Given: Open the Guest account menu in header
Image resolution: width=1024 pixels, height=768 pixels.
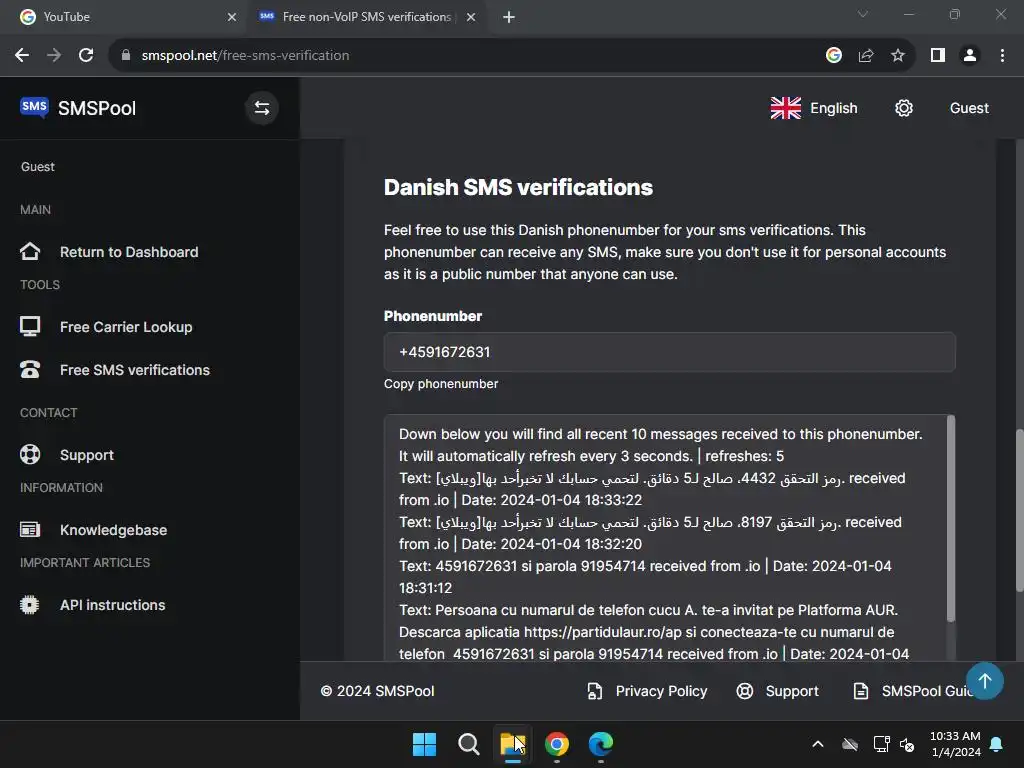Looking at the screenshot, I should [969, 108].
